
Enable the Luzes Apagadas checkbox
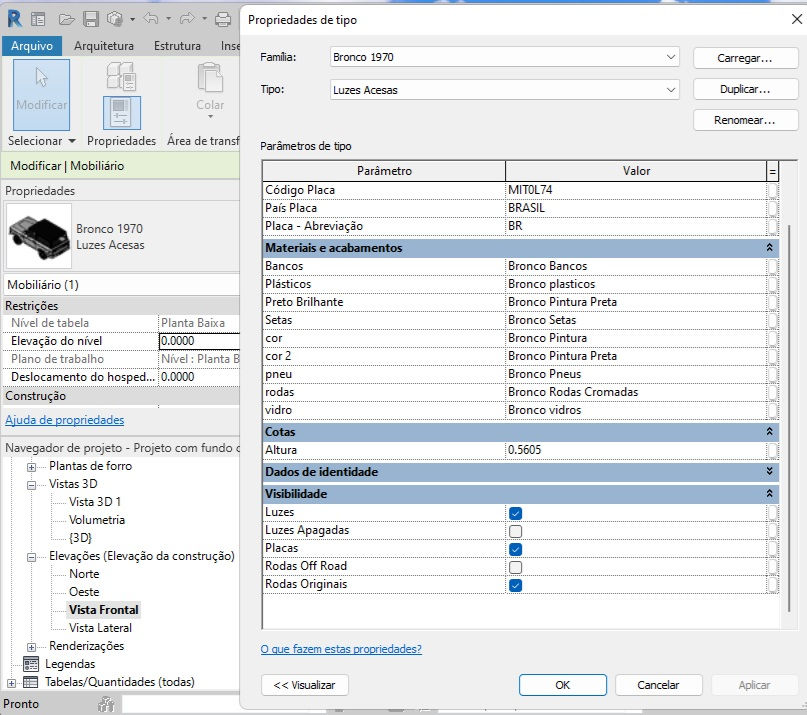click(515, 531)
